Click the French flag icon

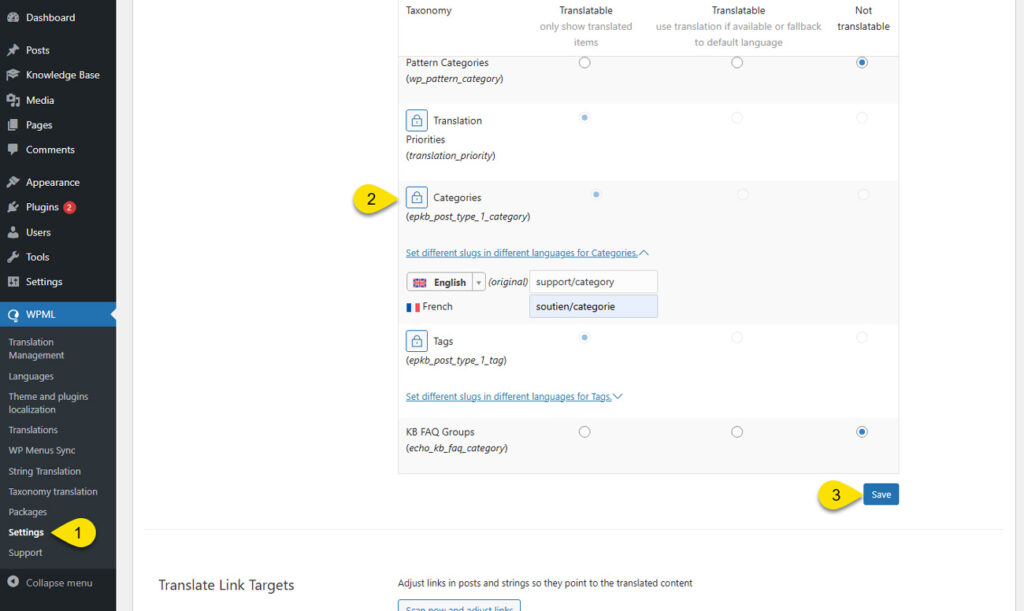click(x=413, y=307)
